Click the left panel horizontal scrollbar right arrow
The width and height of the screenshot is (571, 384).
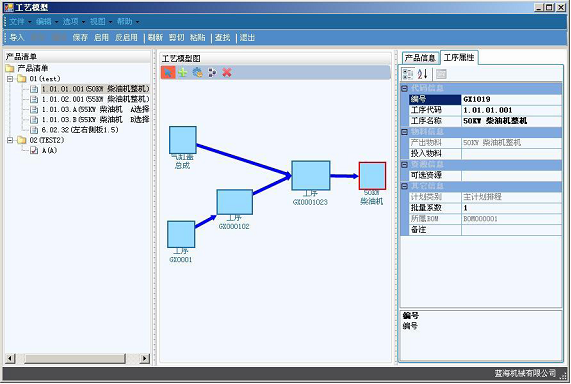click(x=145, y=358)
